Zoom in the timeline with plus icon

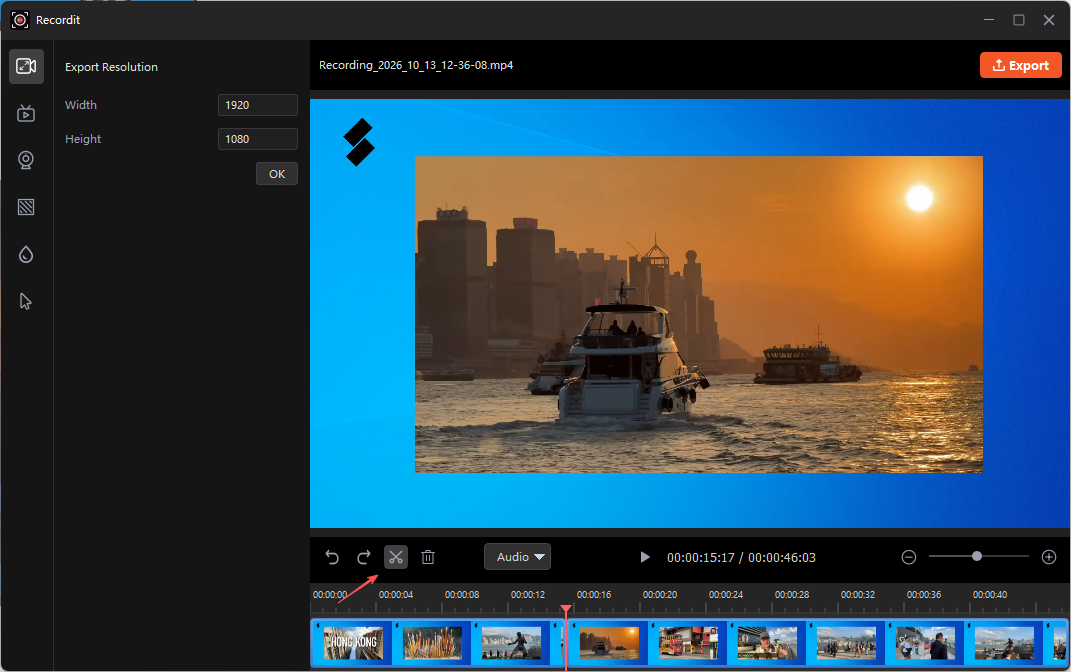pyautogui.click(x=1049, y=557)
